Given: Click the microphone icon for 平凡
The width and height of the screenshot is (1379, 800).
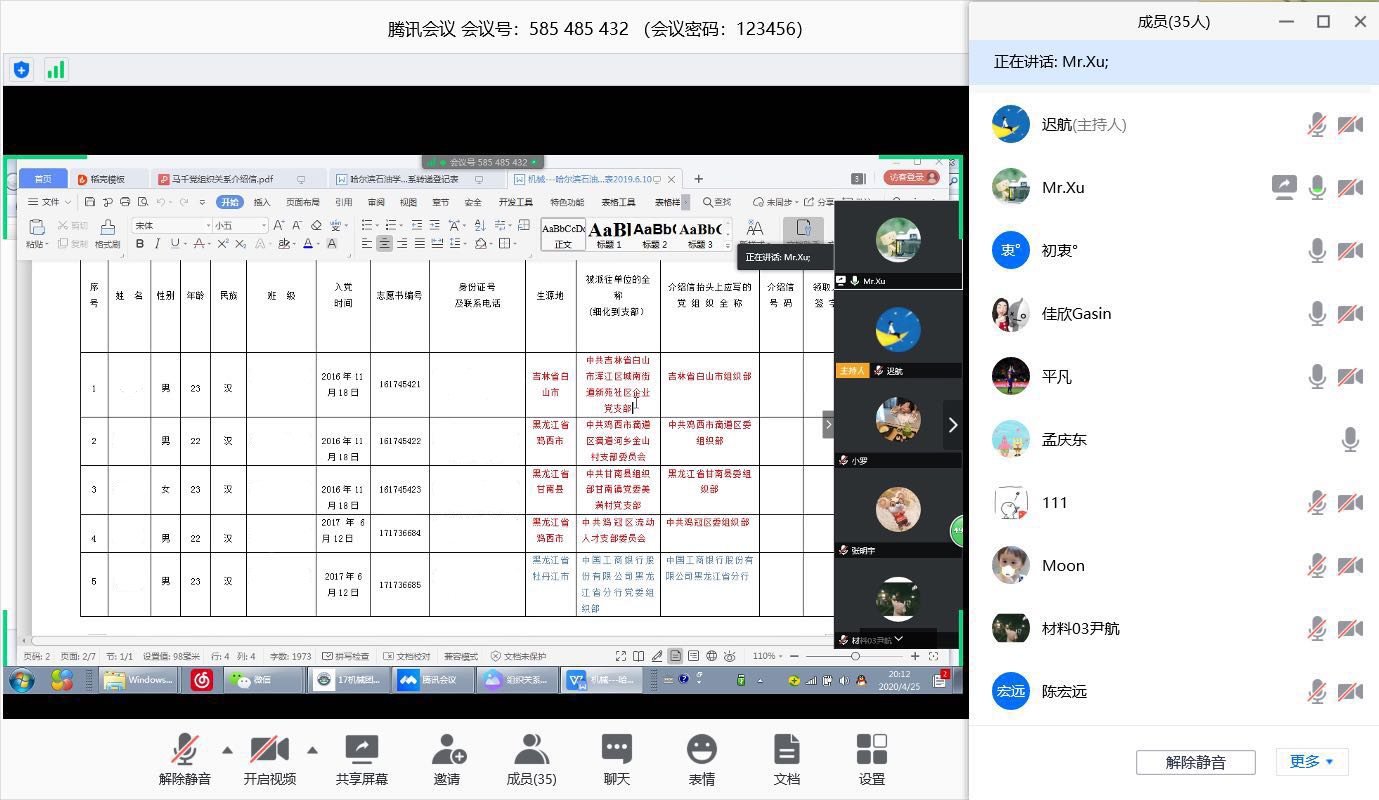Looking at the screenshot, I should tap(1317, 376).
